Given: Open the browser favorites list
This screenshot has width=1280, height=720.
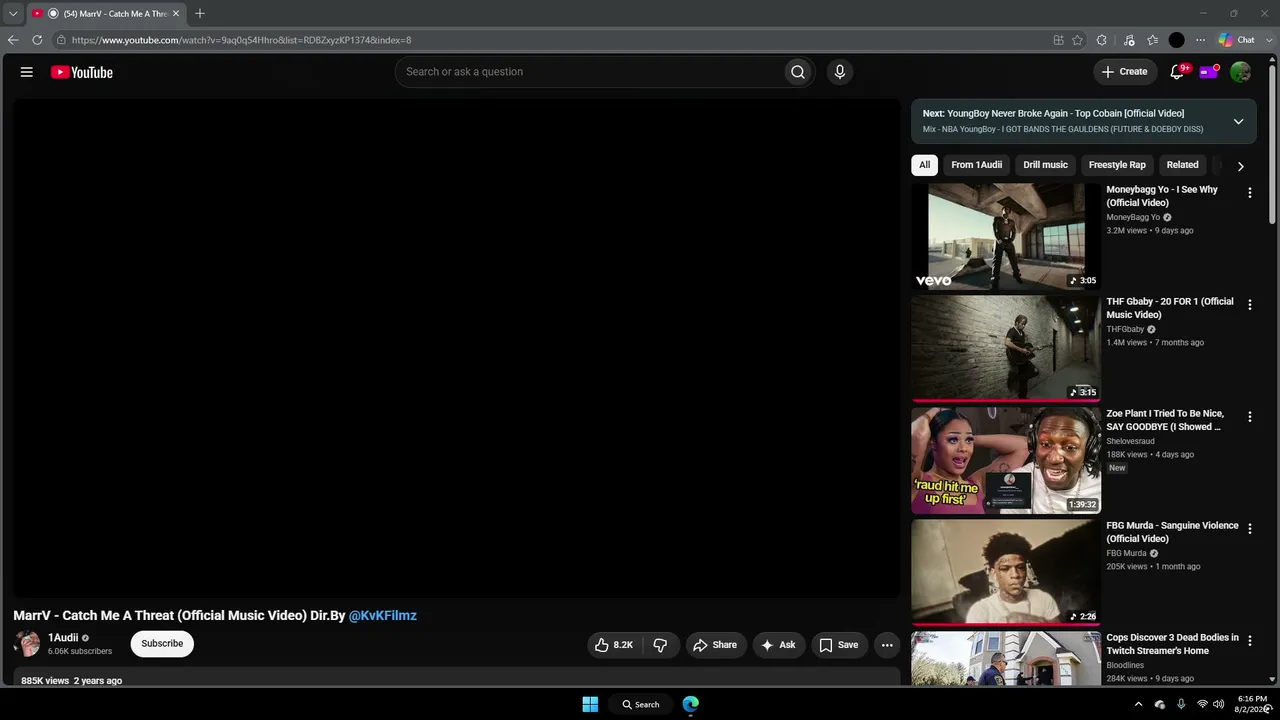Looking at the screenshot, I should 1153,40.
